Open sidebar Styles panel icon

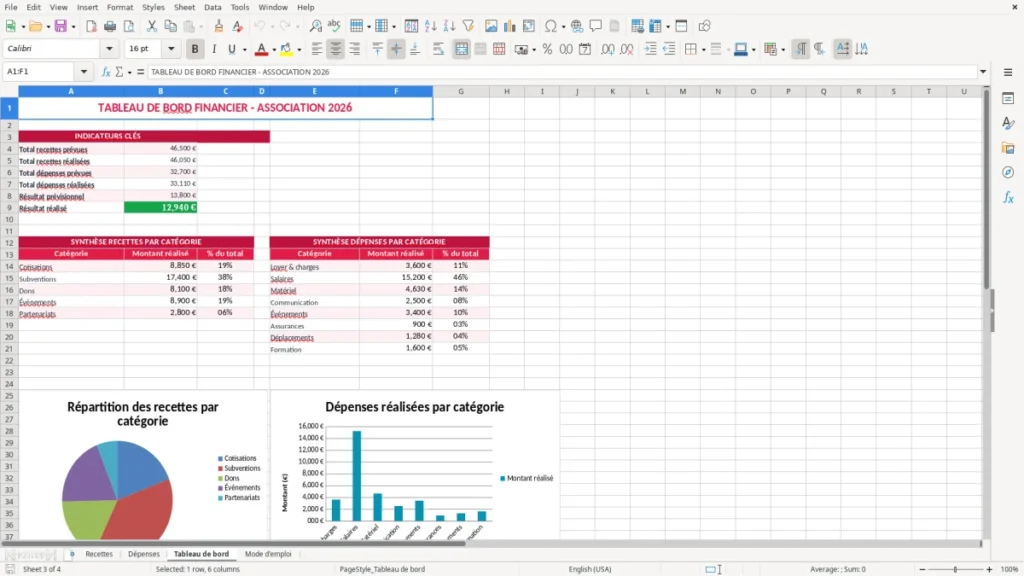(x=1008, y=123)
